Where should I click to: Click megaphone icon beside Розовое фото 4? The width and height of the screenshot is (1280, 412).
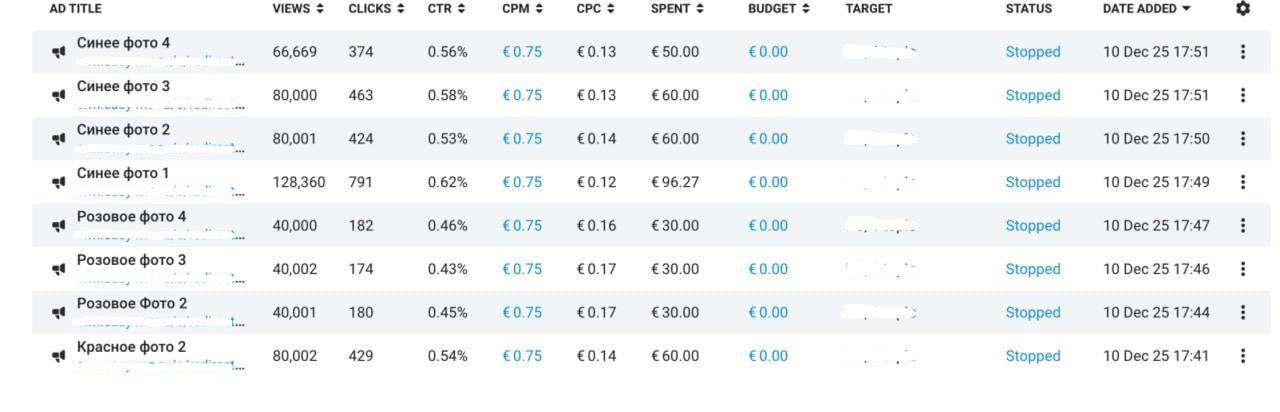tap(59, 226)
